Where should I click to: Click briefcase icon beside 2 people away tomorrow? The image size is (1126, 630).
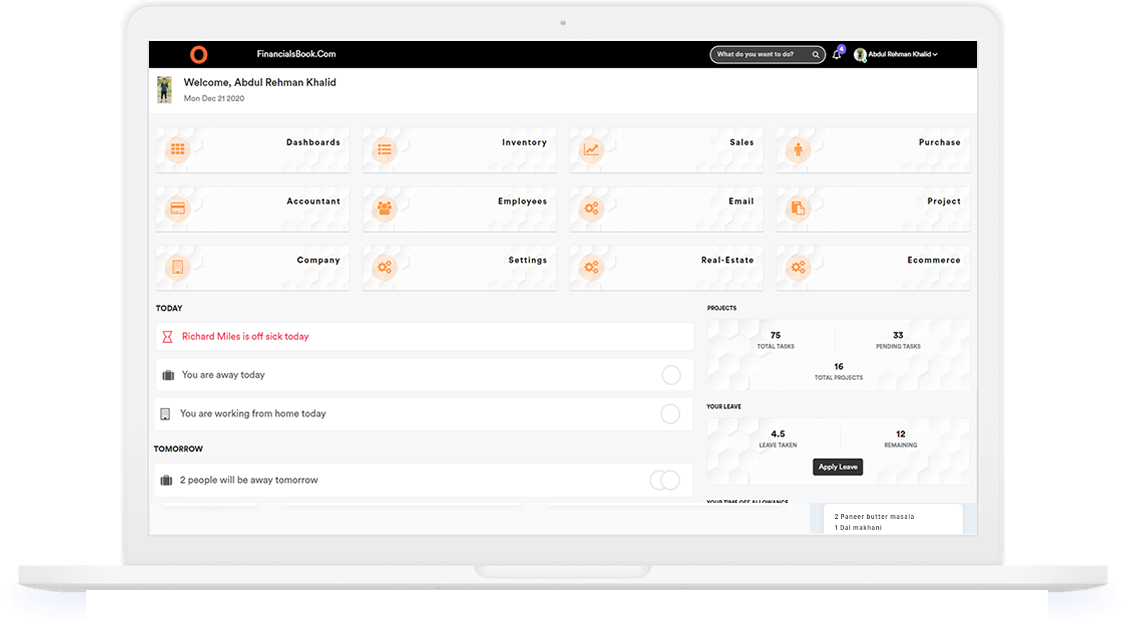(x=166, y=480)
